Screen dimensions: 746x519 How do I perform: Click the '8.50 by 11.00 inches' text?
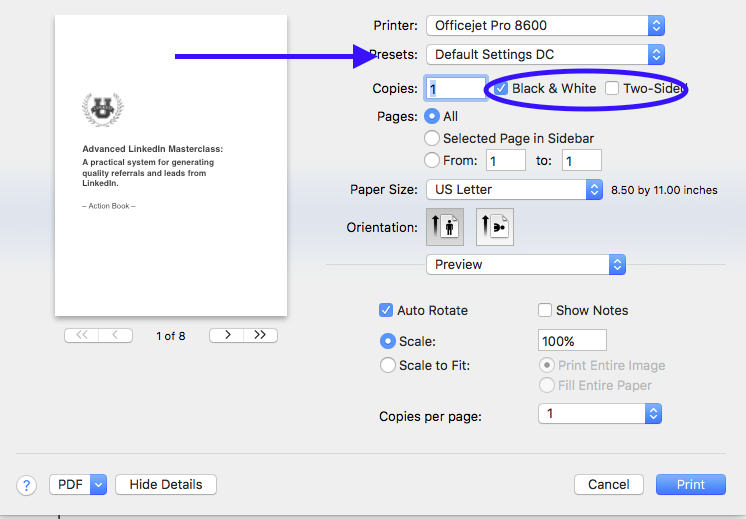pos(664,190)
